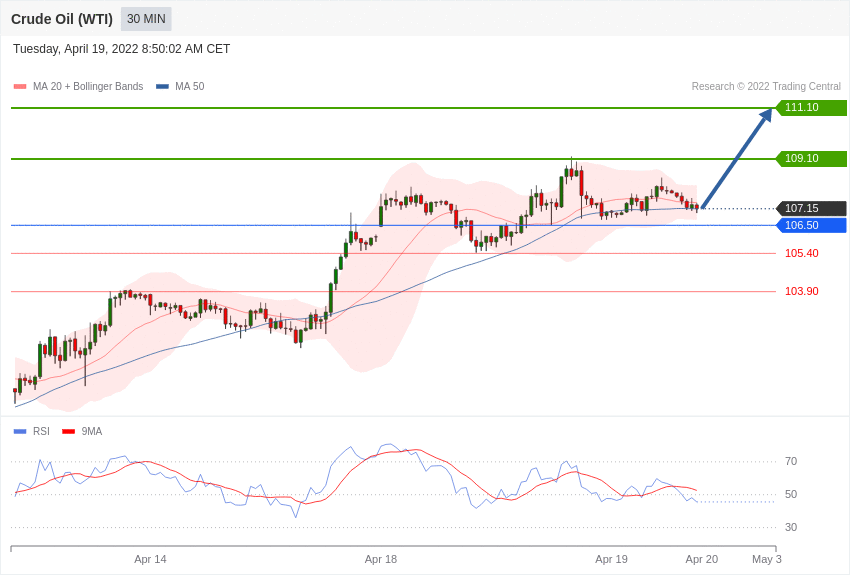Click the 105.40 support level label
The width and height of the screenshot is (850, 576).
[802, 253]
